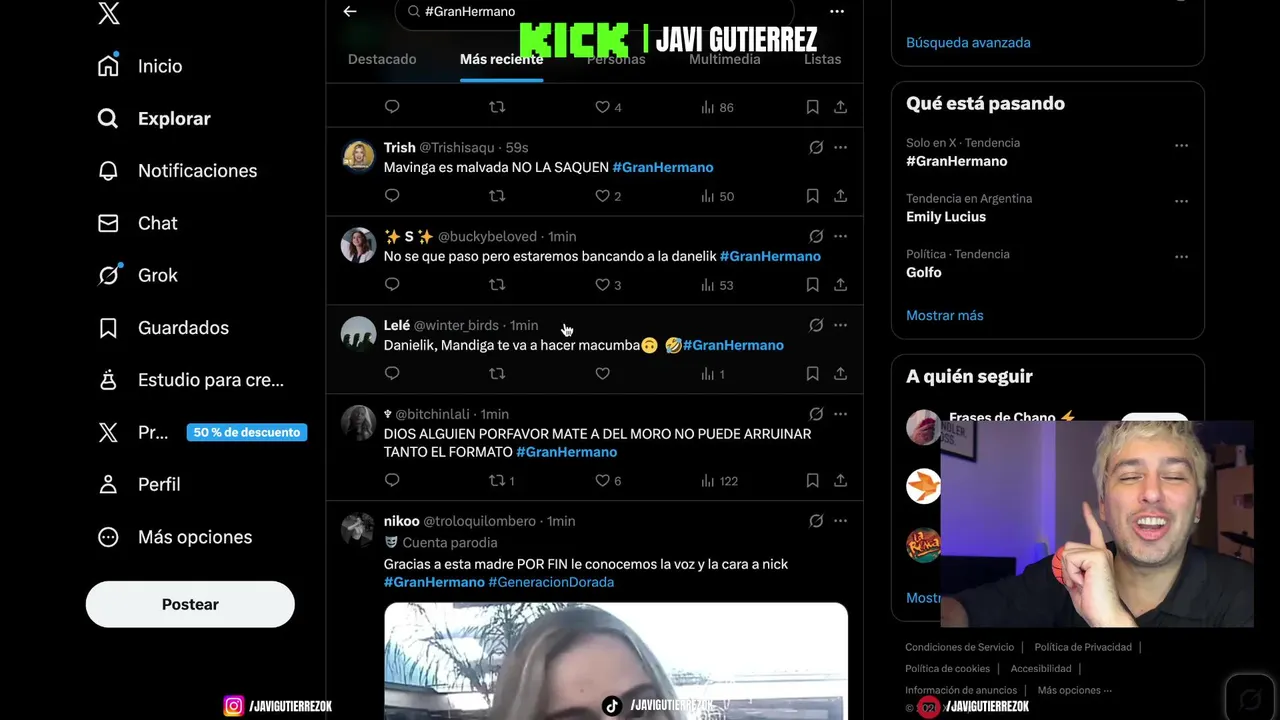Share Lelé's tweet
Viewport: 1280px width, 720px height.
(840, 374)
